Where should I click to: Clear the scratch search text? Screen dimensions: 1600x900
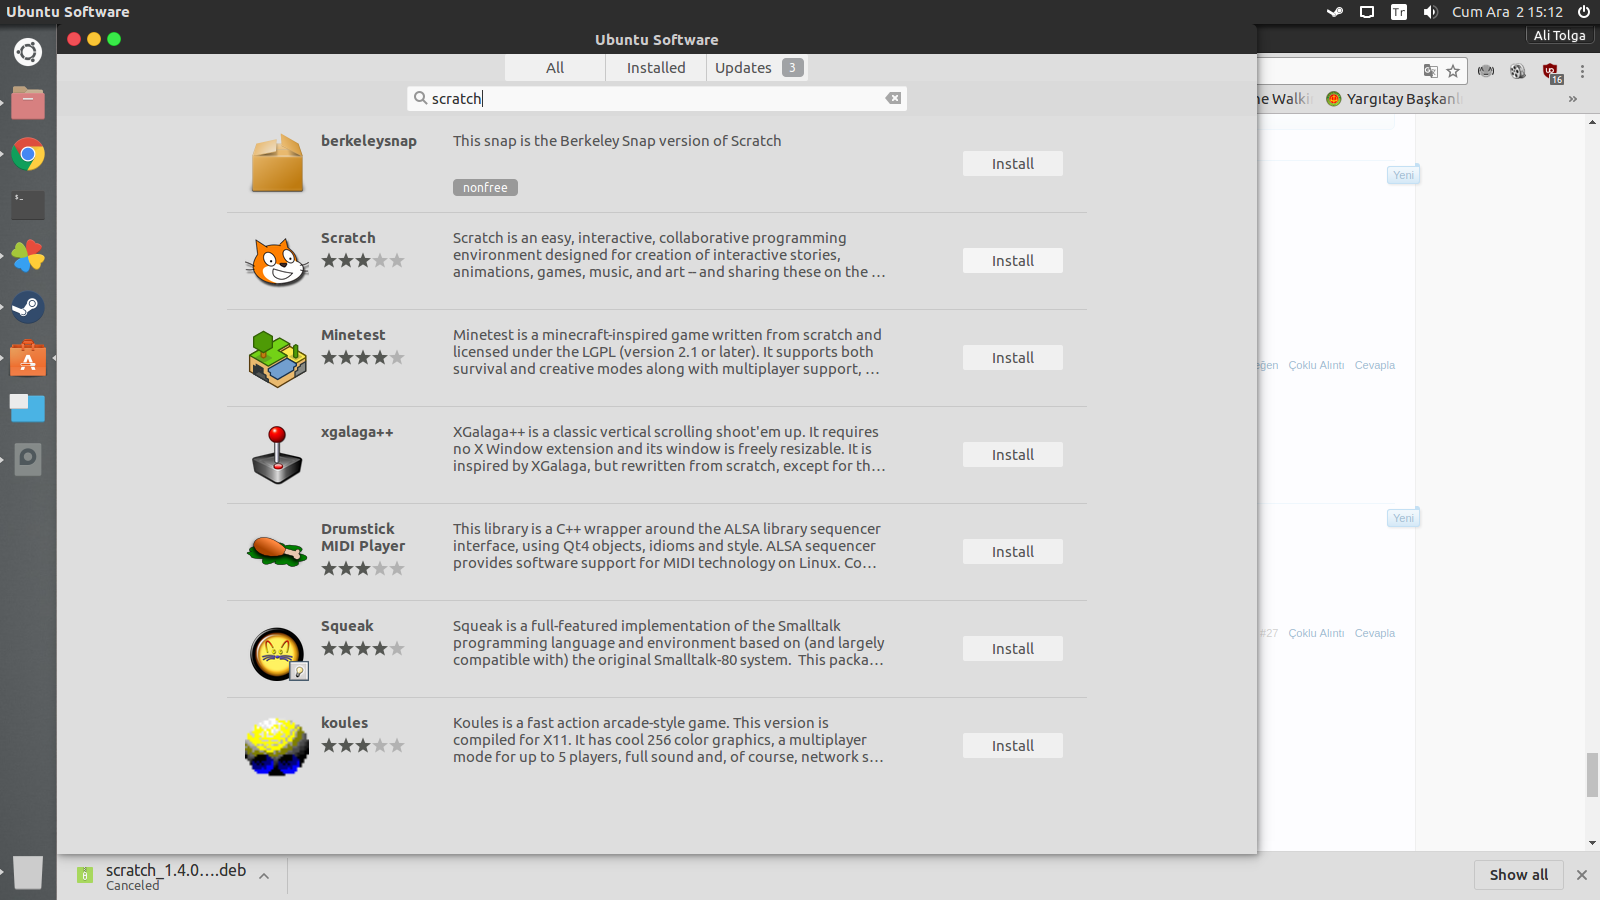[x=893, y=98]
